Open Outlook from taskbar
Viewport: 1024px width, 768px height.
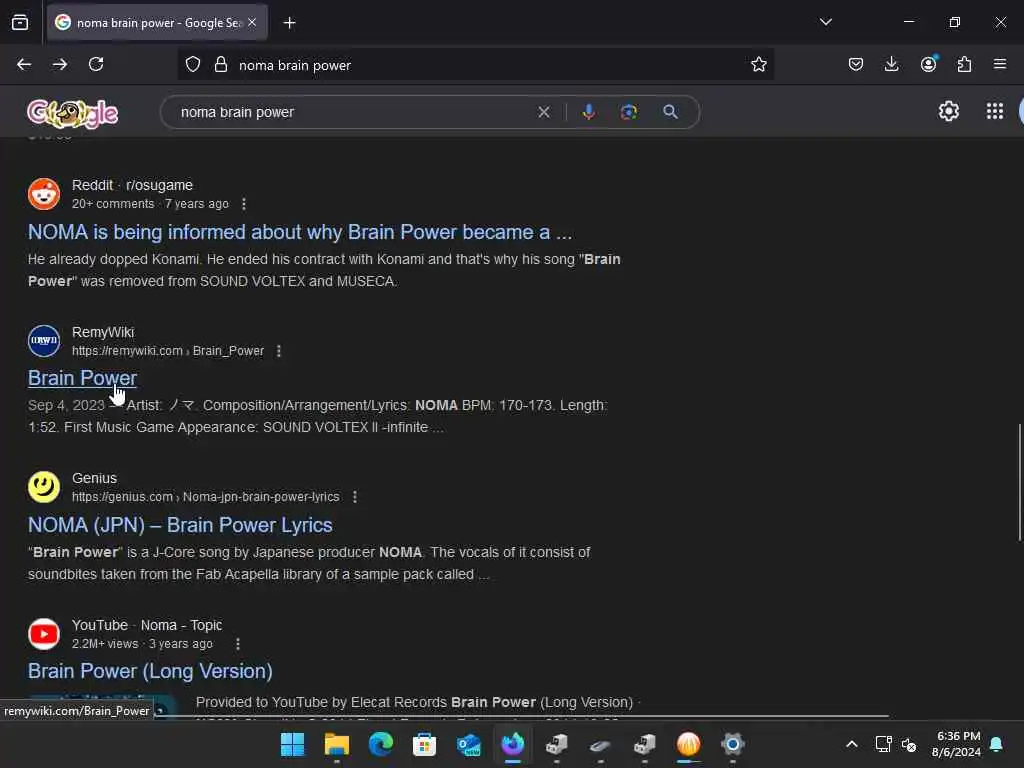[x=468, y=744]
